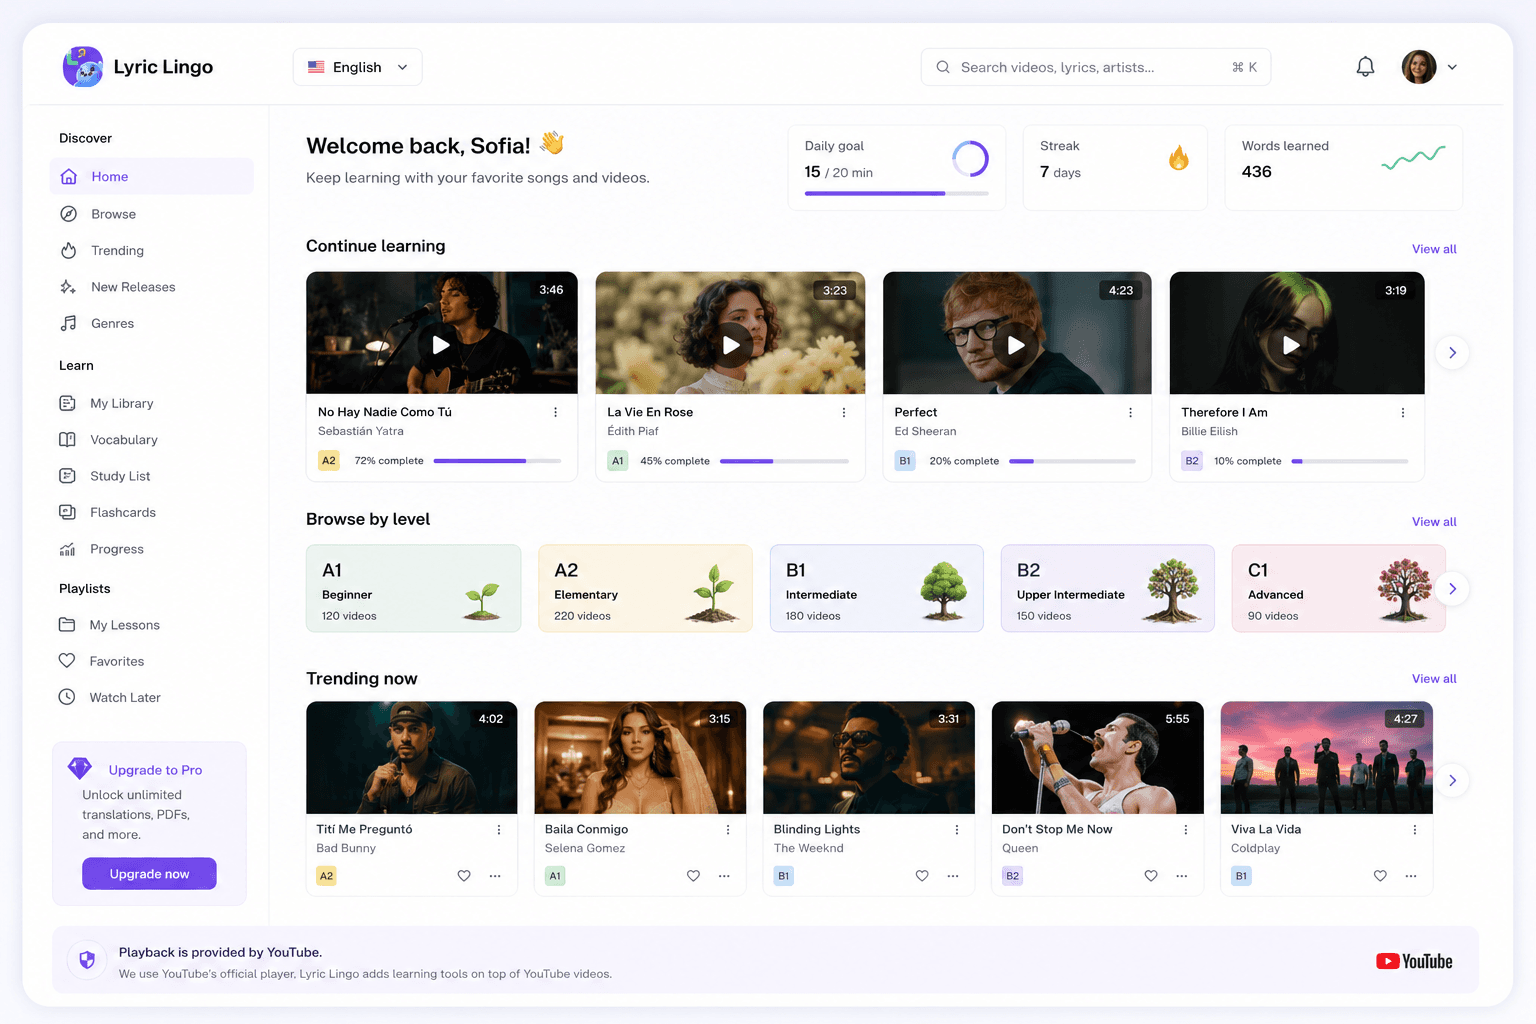Viewport: 1536px width, 1024px height.
Task: Open the vertical dots menu on Don't Stop Me Now
Action: tap(1186, 830)
